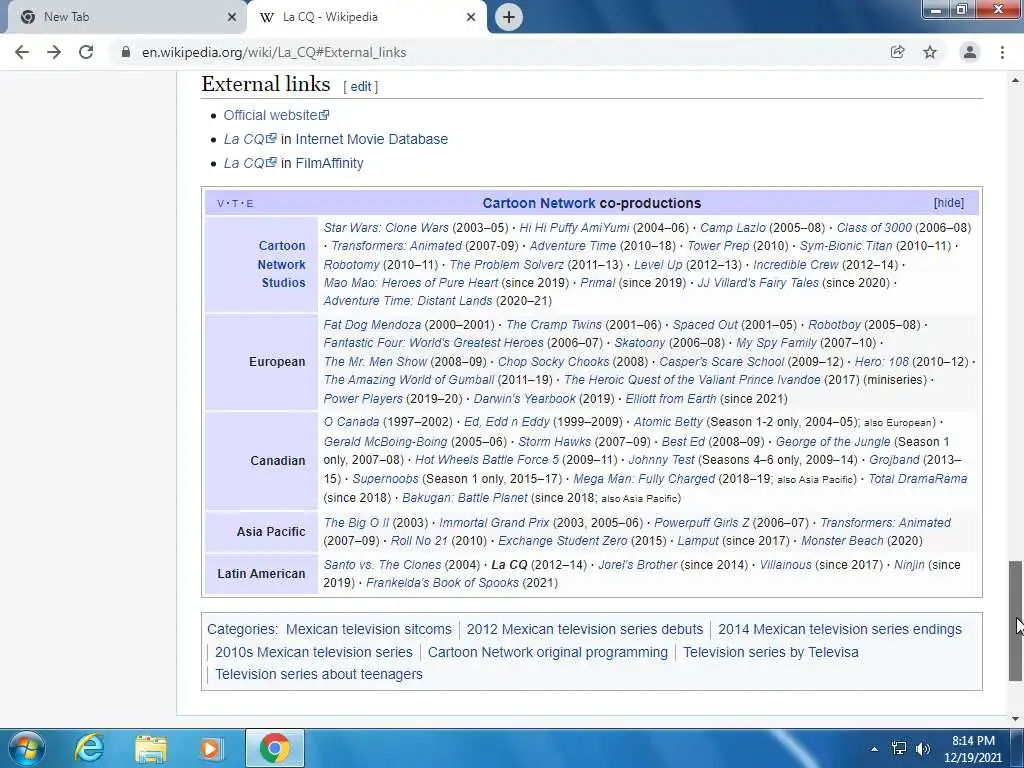The width and height of the screenshot is (1024, 768).
Task: Open the Adventure Time link
Action: click(x=573, y=246)
